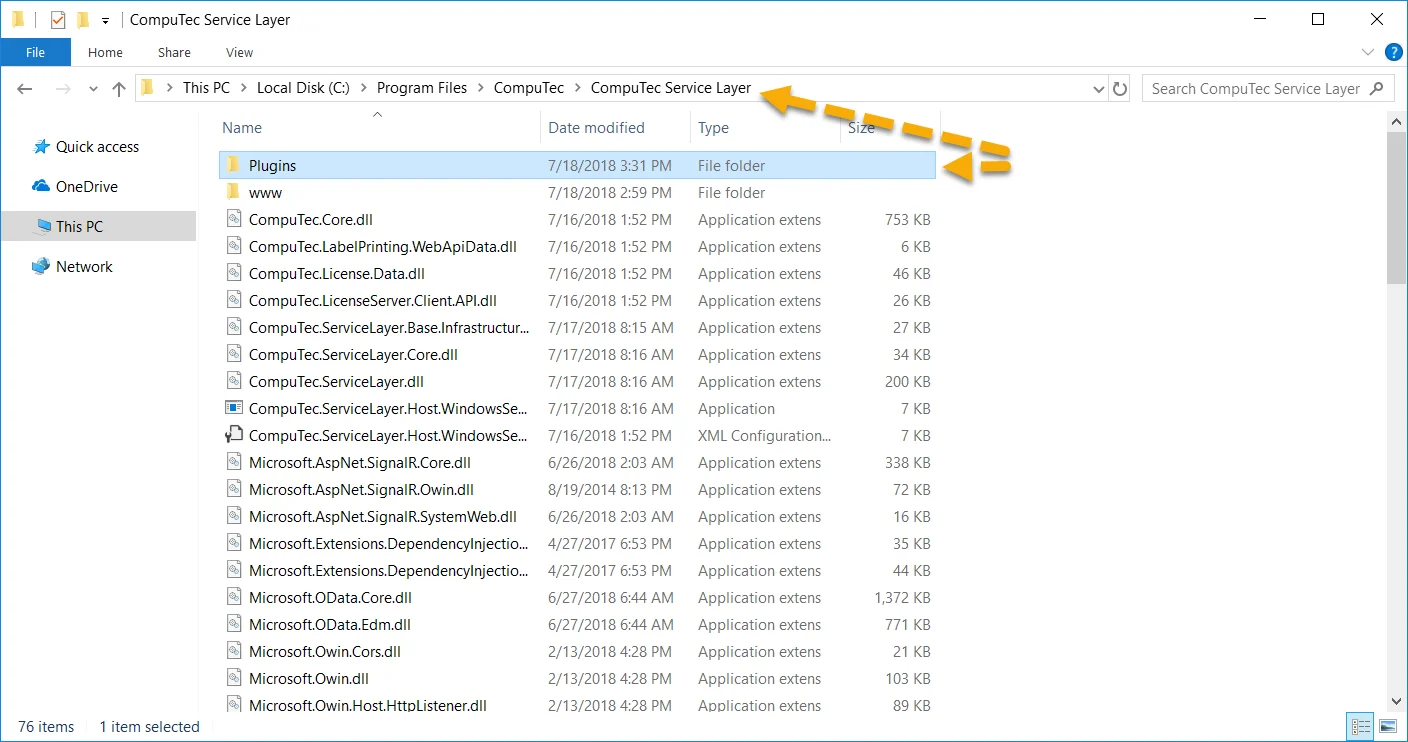Switch to details view in status bar
Viewport: 1408px width, 742px height.
pos(1361,726)
